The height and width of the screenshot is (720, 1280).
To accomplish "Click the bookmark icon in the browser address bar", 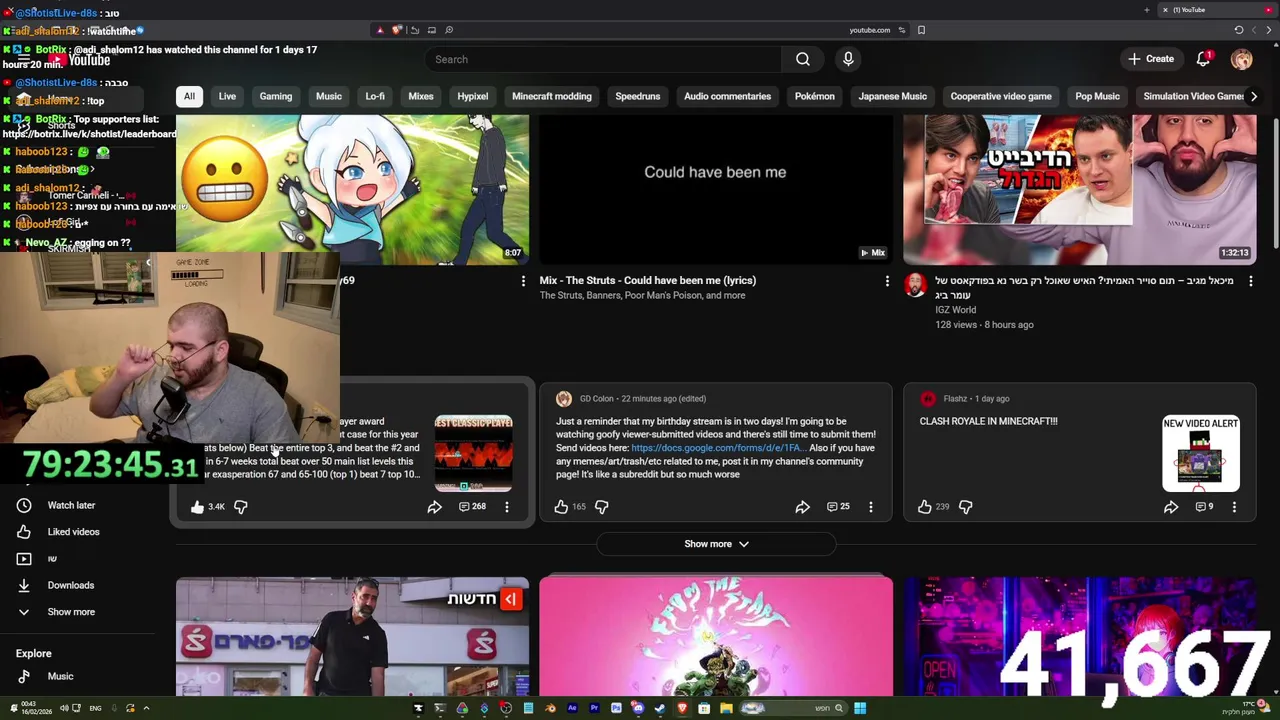I will 921,30.
